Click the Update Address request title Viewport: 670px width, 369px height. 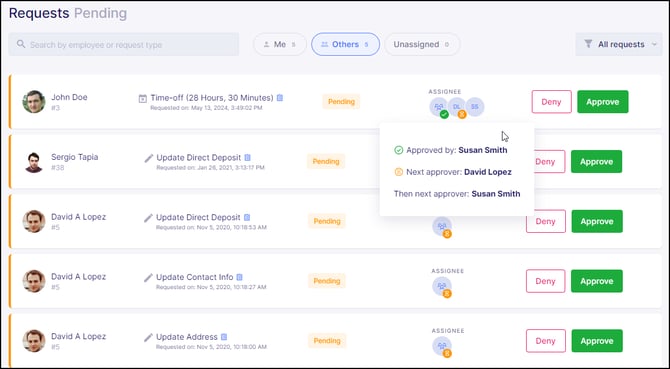(187, 337)
